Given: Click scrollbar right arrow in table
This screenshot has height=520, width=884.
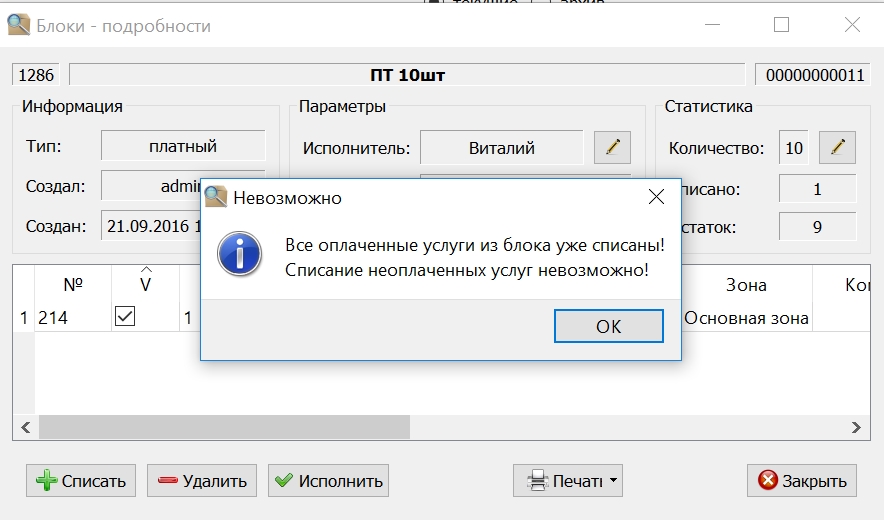Looking at the screenshot, I should 856,428.
